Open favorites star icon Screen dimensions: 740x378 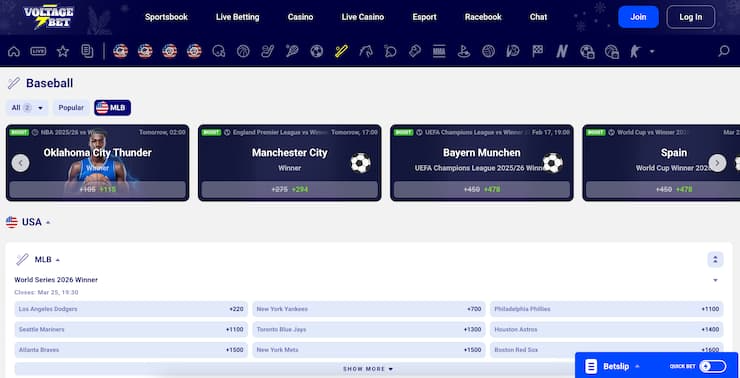tap(63, 51)
